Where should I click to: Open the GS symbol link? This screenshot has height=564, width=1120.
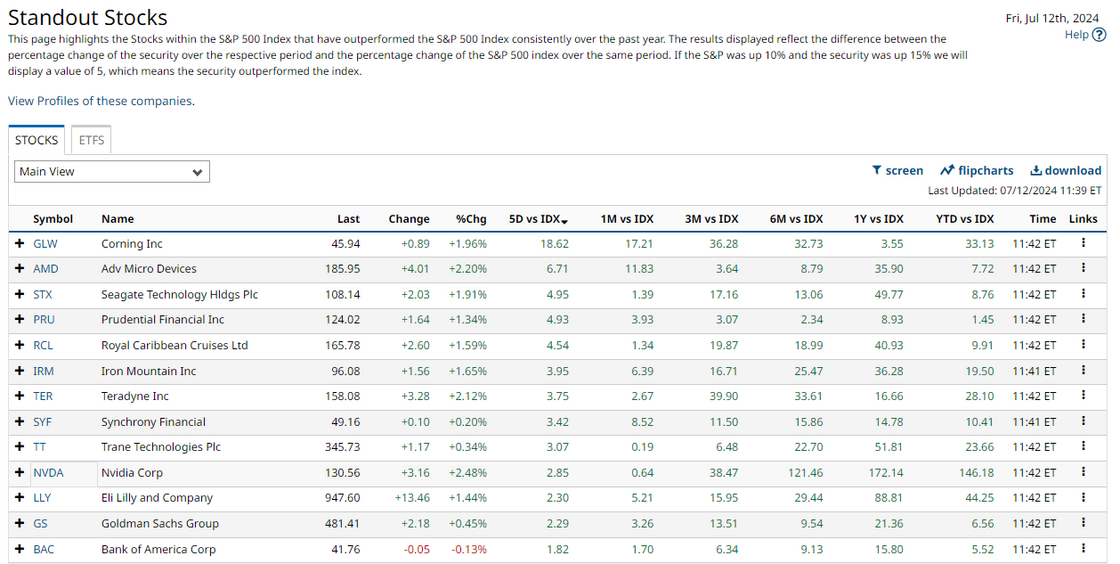(40, 523)
